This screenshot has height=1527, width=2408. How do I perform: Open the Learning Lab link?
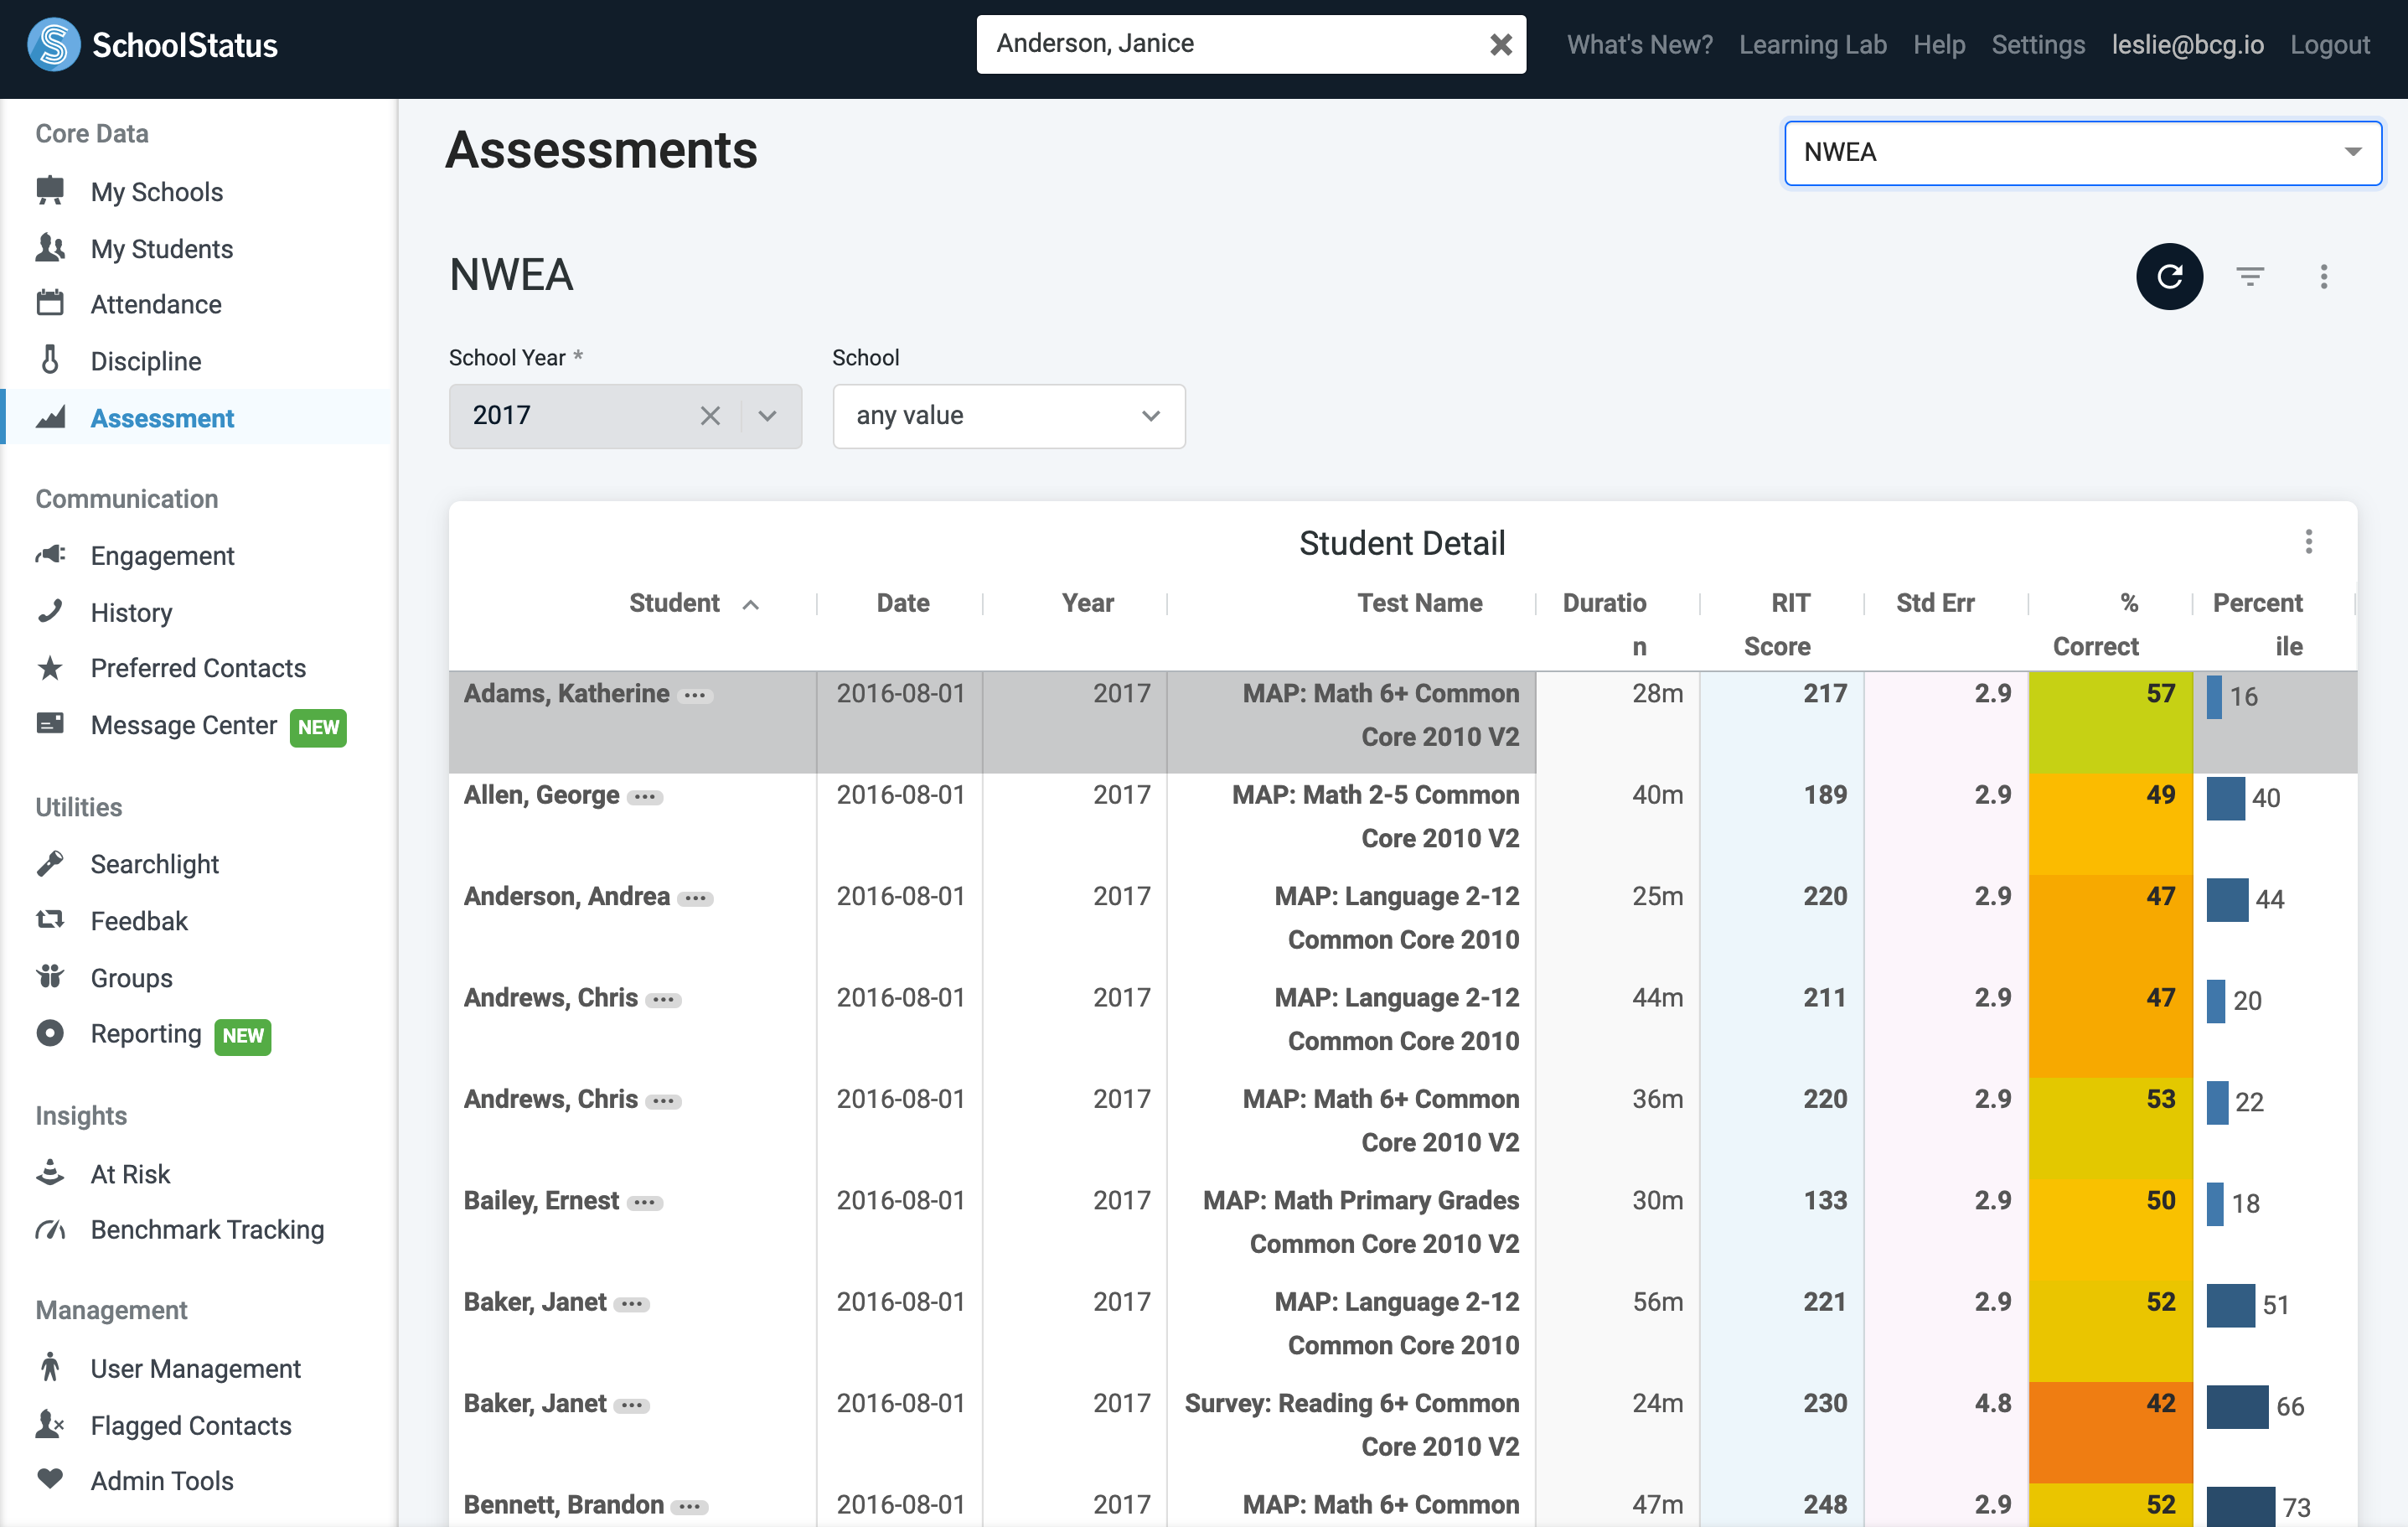pos(1812,44)
